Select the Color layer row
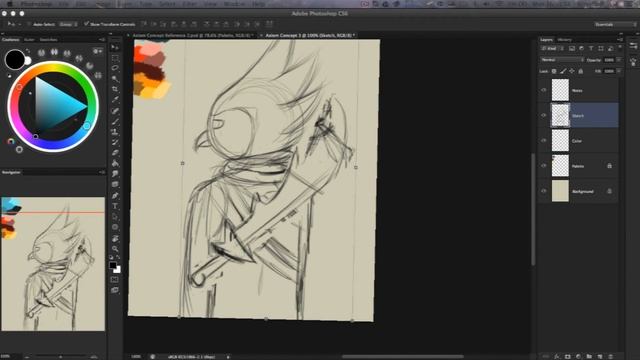Viewport: 640px width, 360px height. [x=578, y=141]
